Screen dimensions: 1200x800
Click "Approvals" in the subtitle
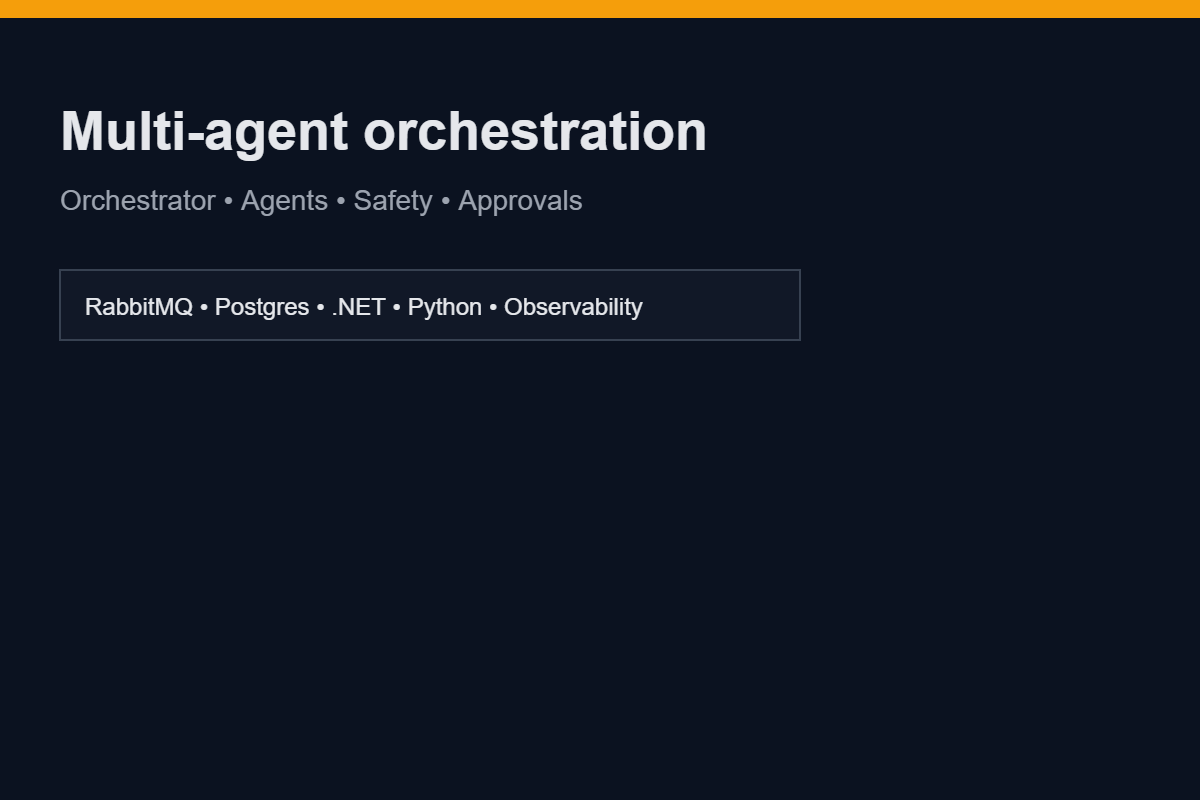click(x=520, y=201)
